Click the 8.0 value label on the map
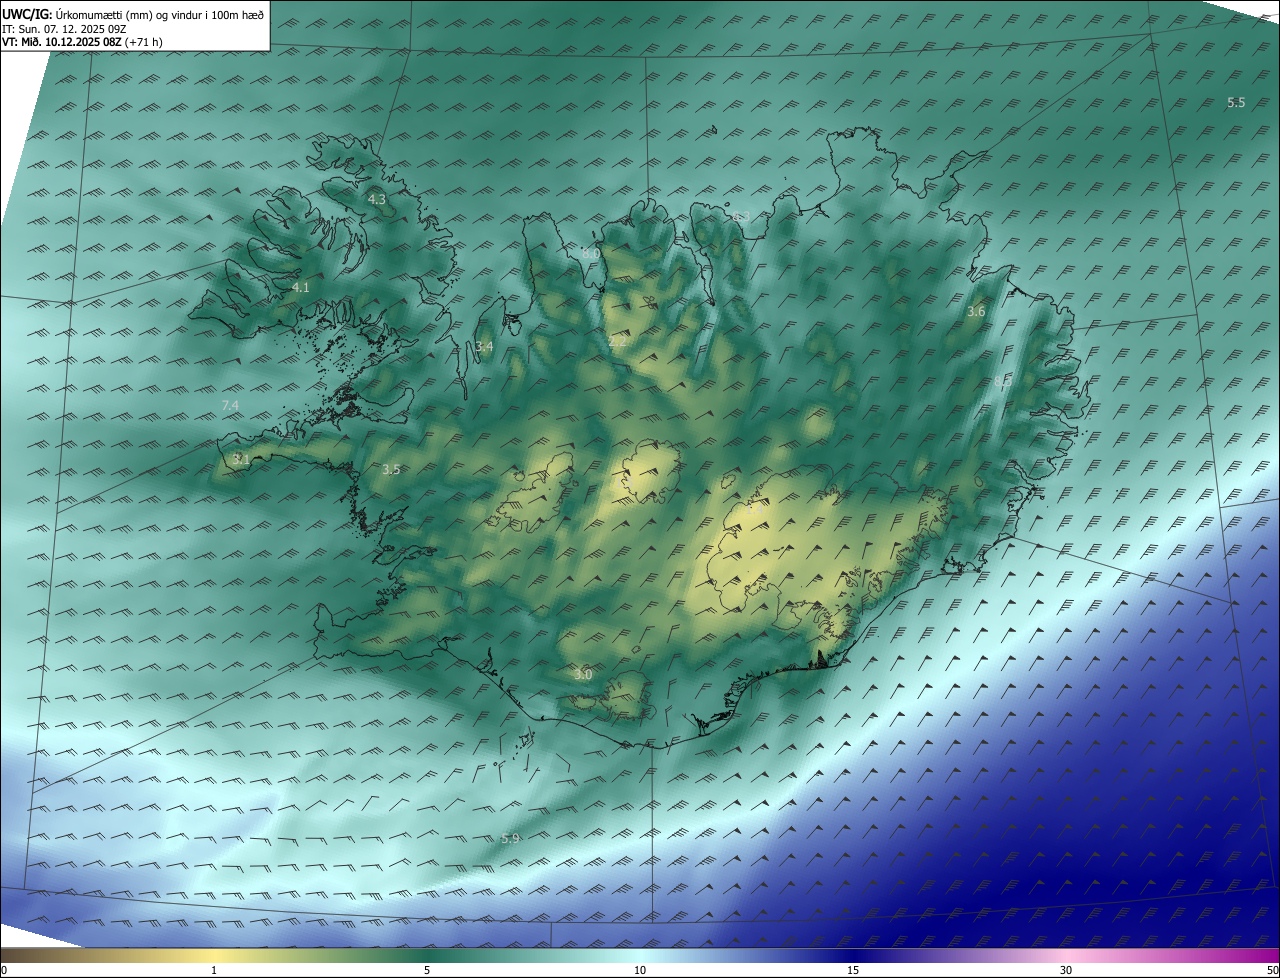 pyautogui.click(x=591, y=254)
